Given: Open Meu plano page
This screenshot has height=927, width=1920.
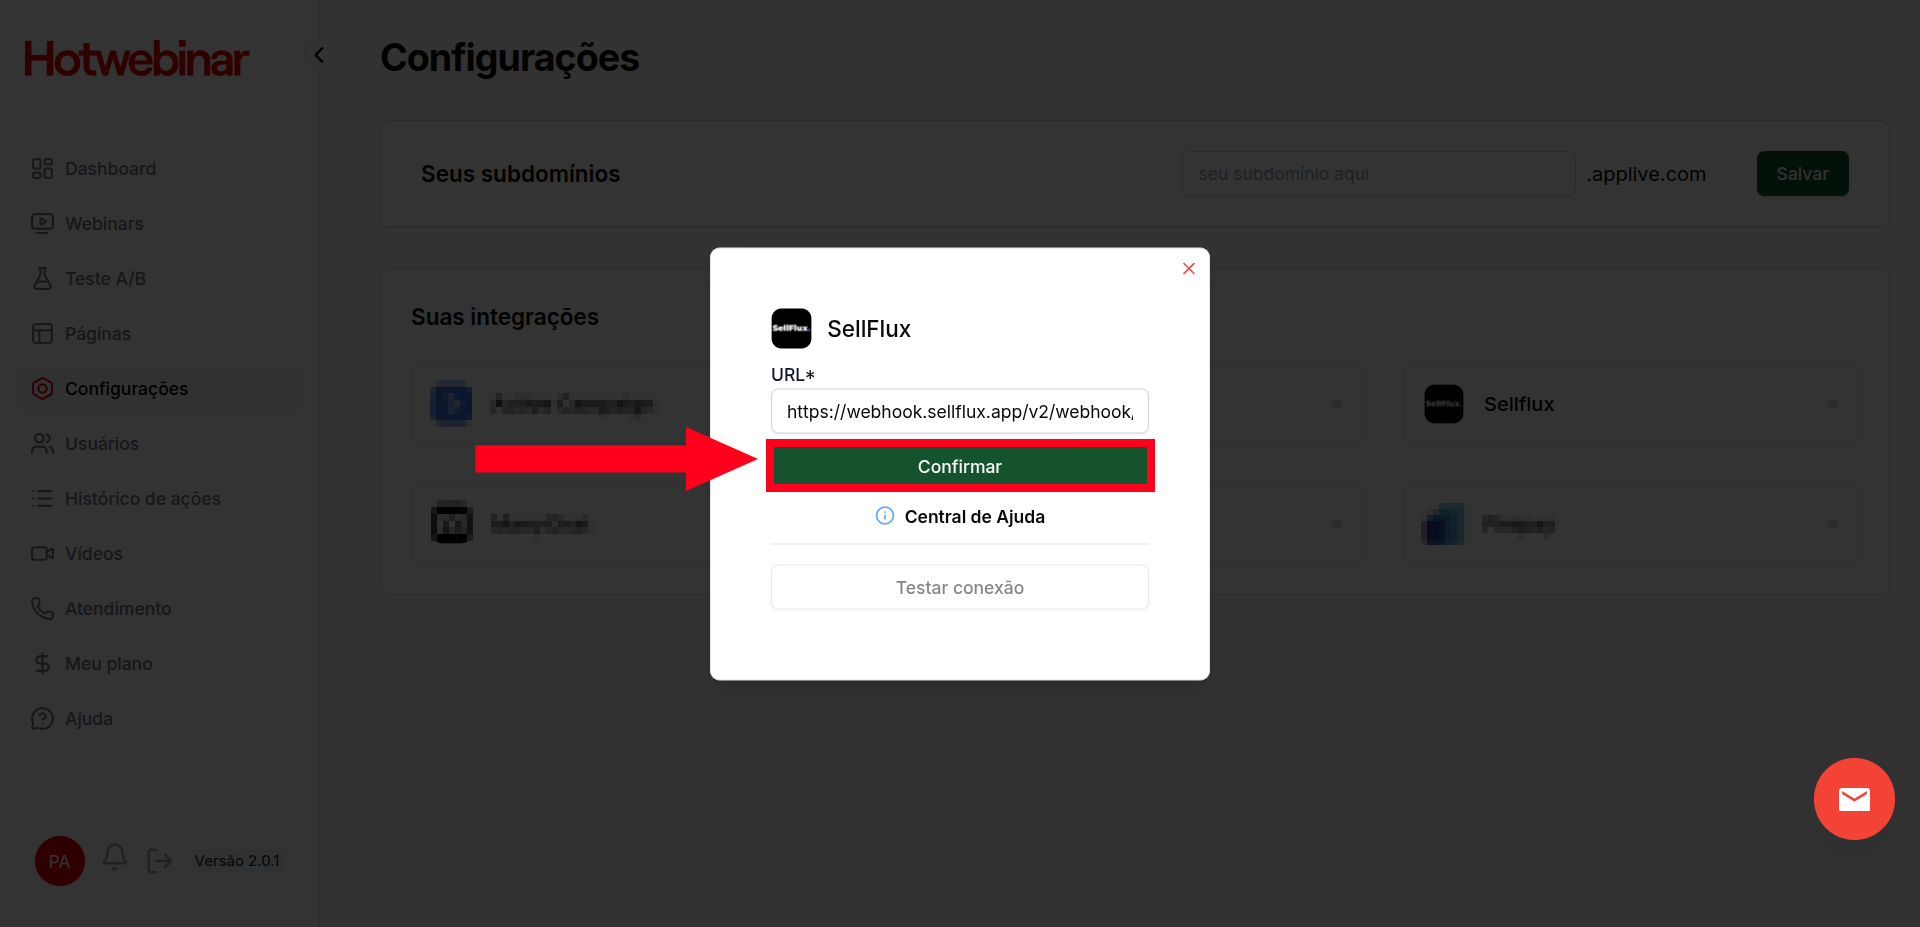Looking at the screenshot, I should 109,664.
